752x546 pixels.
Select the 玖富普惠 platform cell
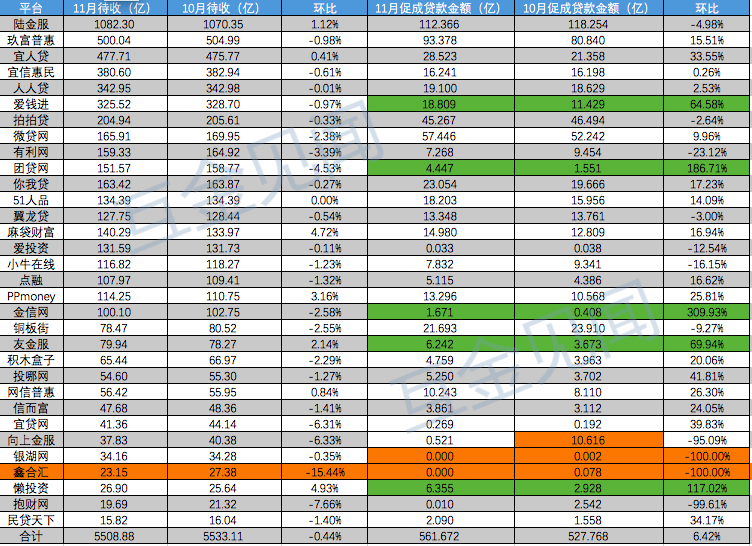[31, 40]
